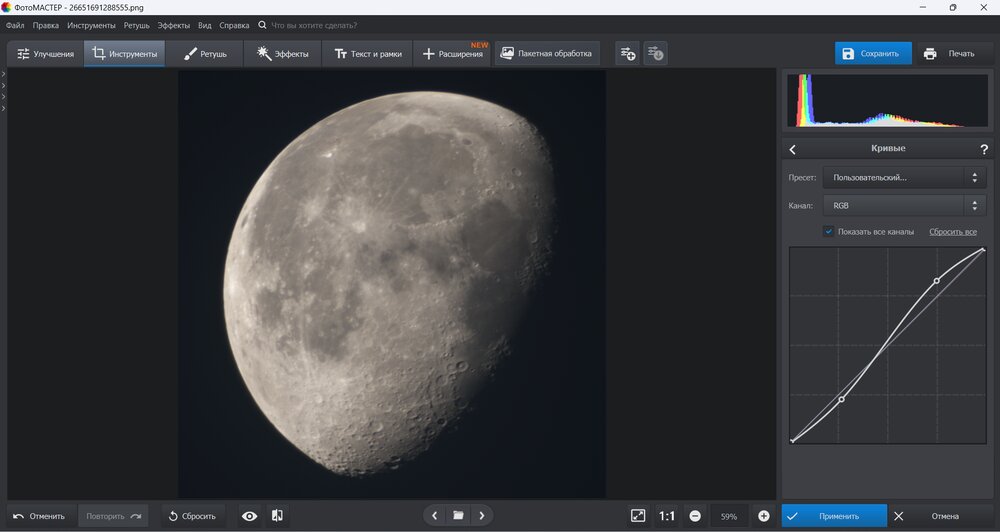Go to next photo arrow

click(482, 516)
